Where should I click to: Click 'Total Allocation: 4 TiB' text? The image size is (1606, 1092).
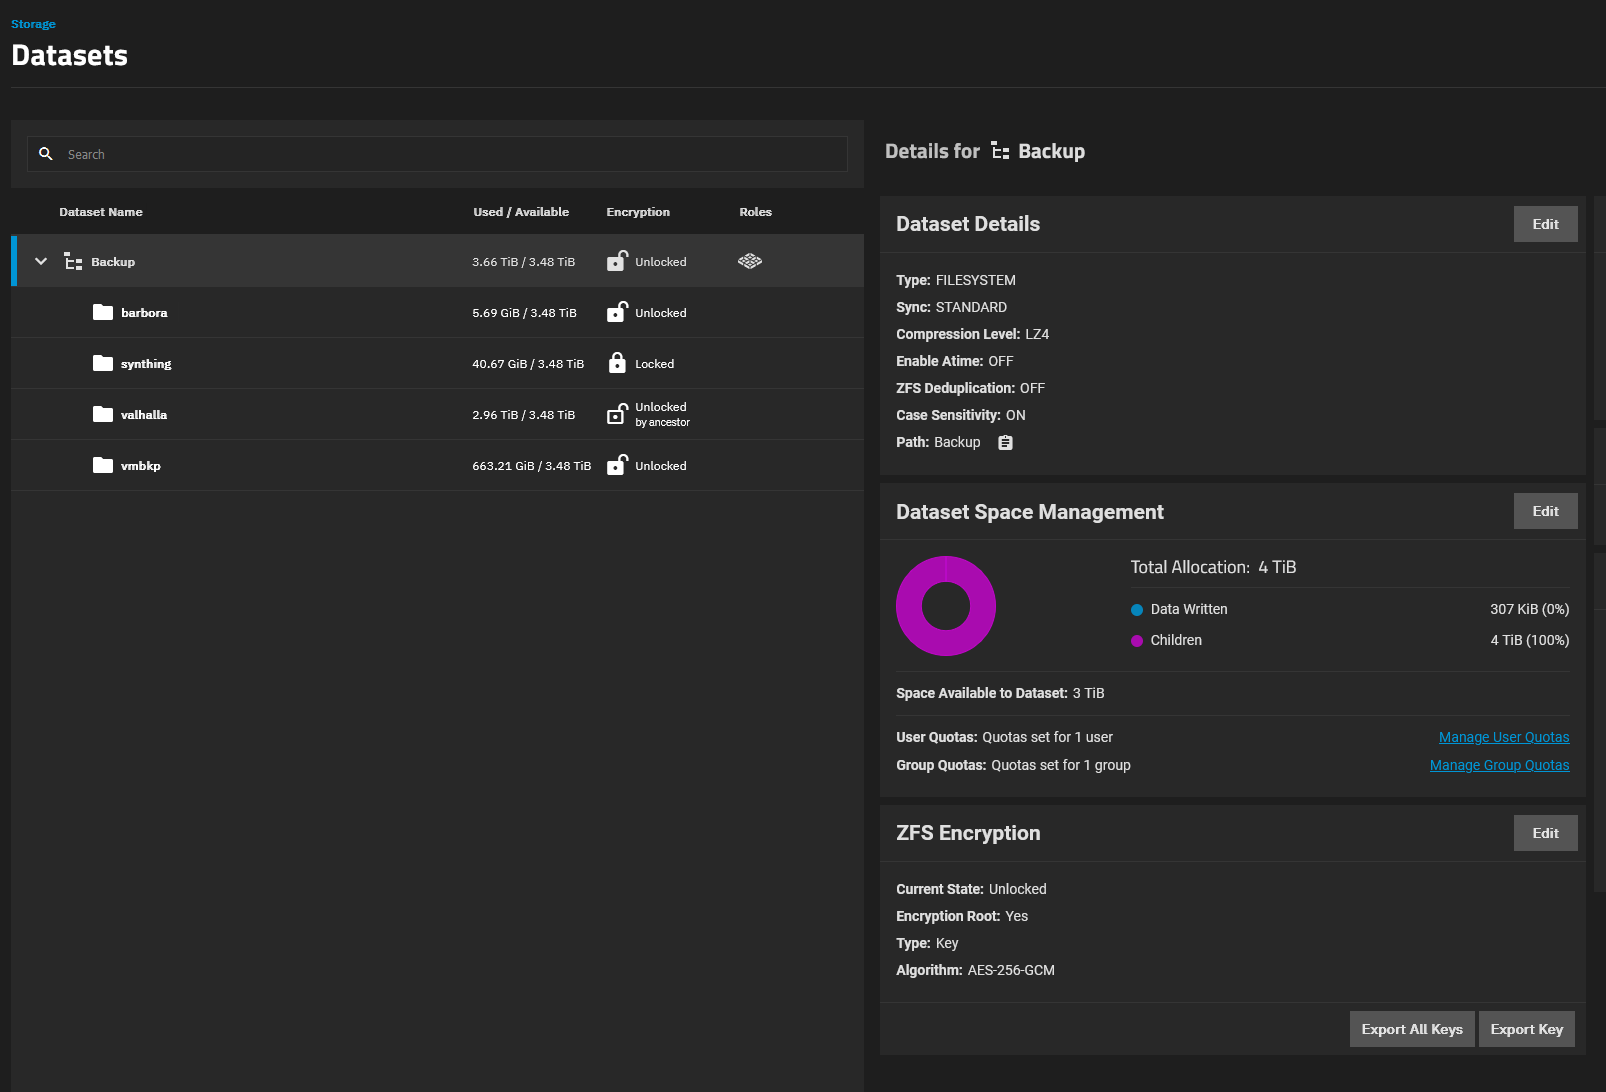point(1213,567)
